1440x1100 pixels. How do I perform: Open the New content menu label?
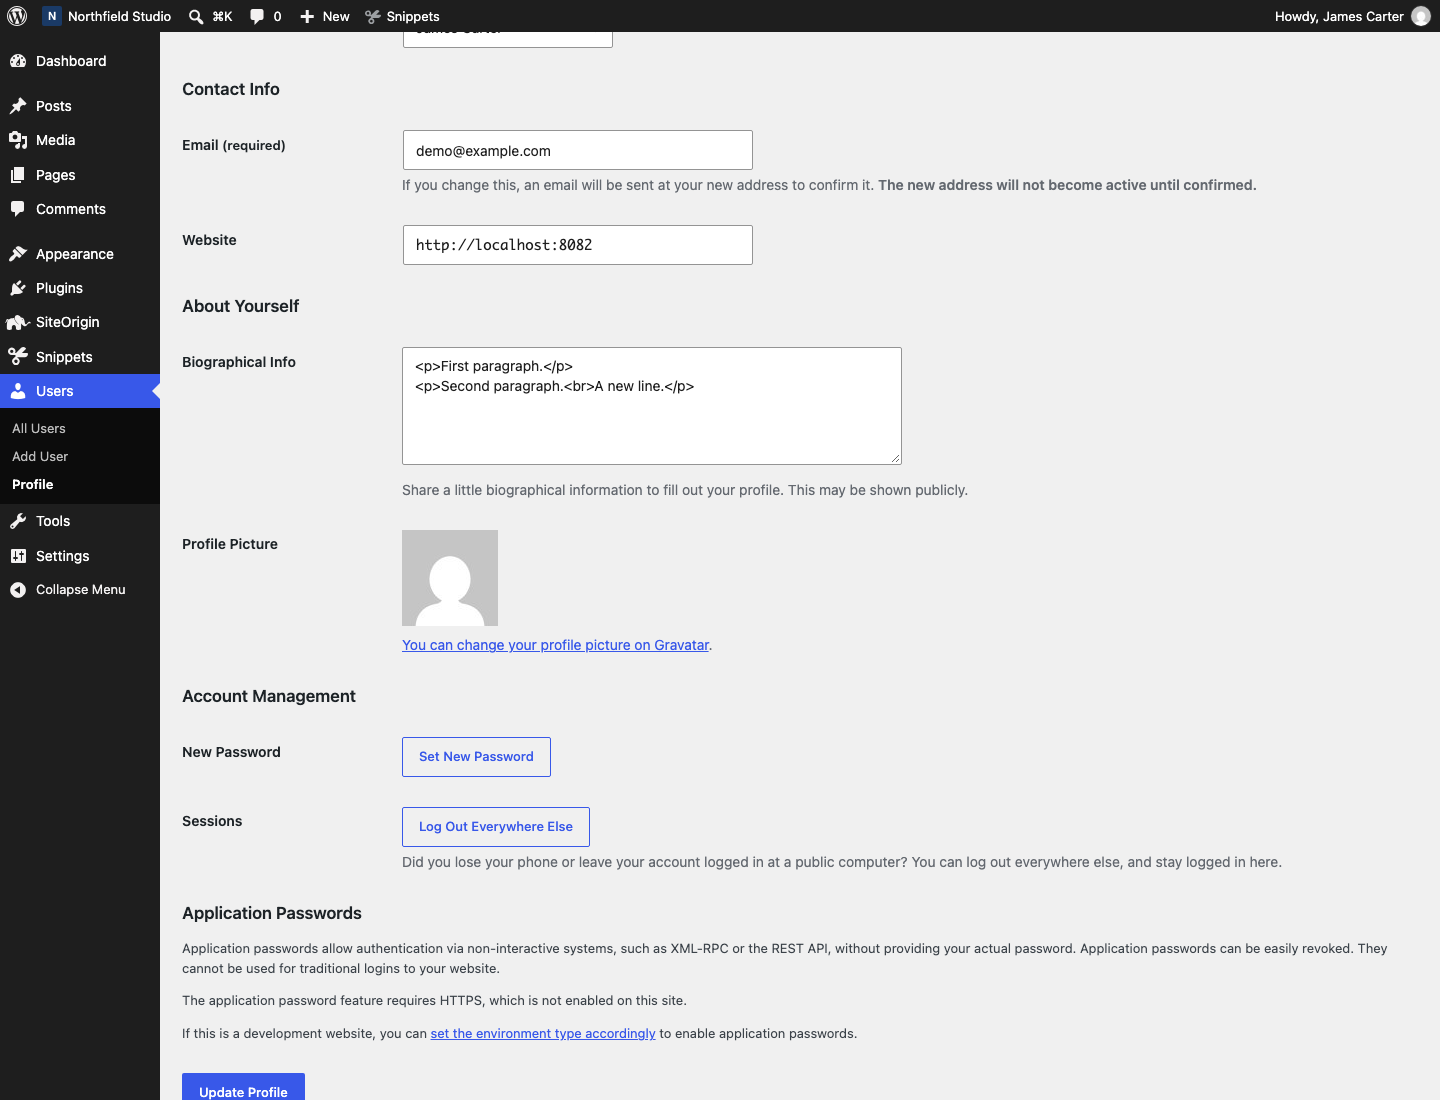pos(336,16)
